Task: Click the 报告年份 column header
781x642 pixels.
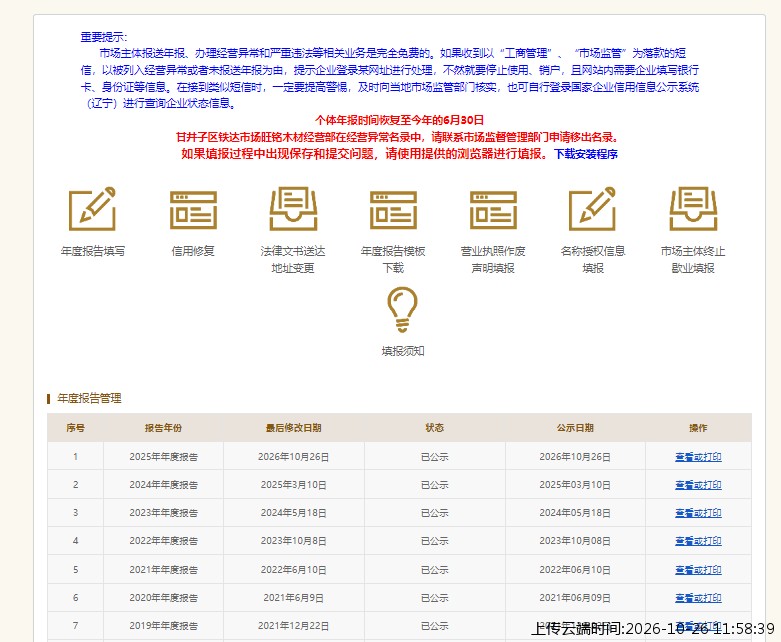Action: 163,428
